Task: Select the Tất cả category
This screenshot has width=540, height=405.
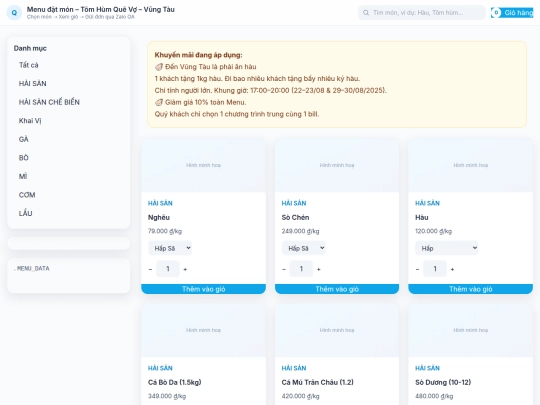Action: coord(69,65)
